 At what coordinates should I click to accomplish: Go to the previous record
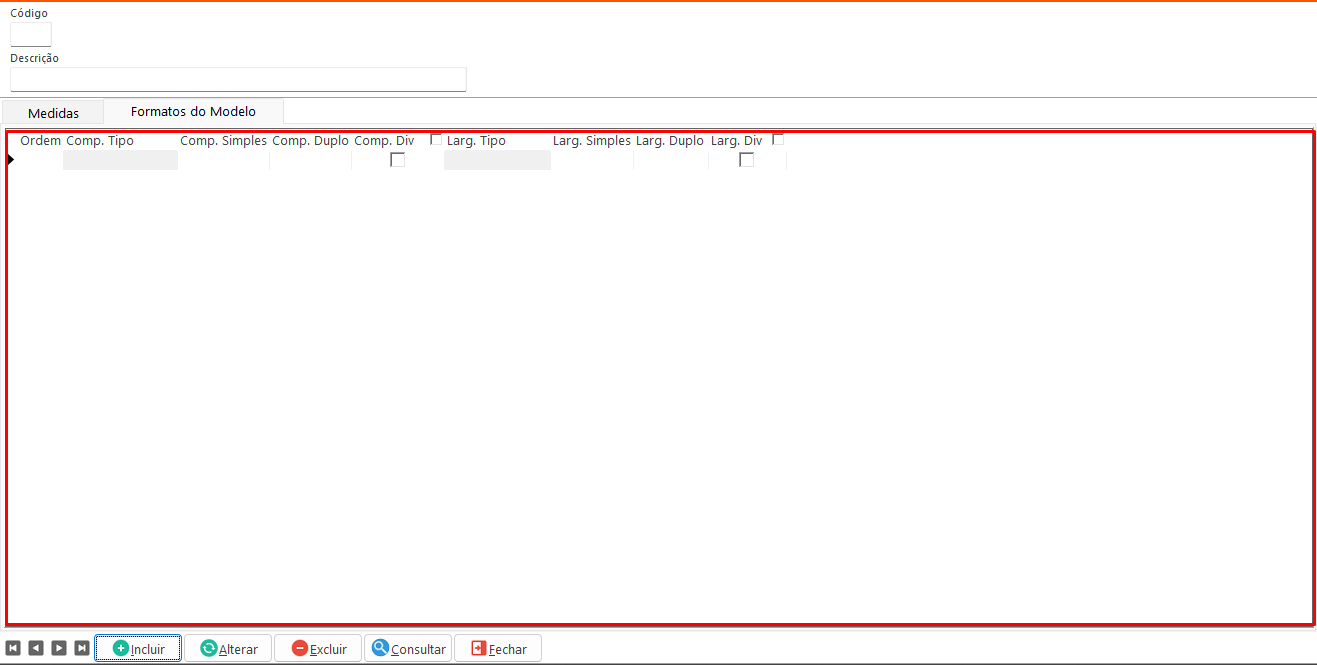[x=36, y=648]
